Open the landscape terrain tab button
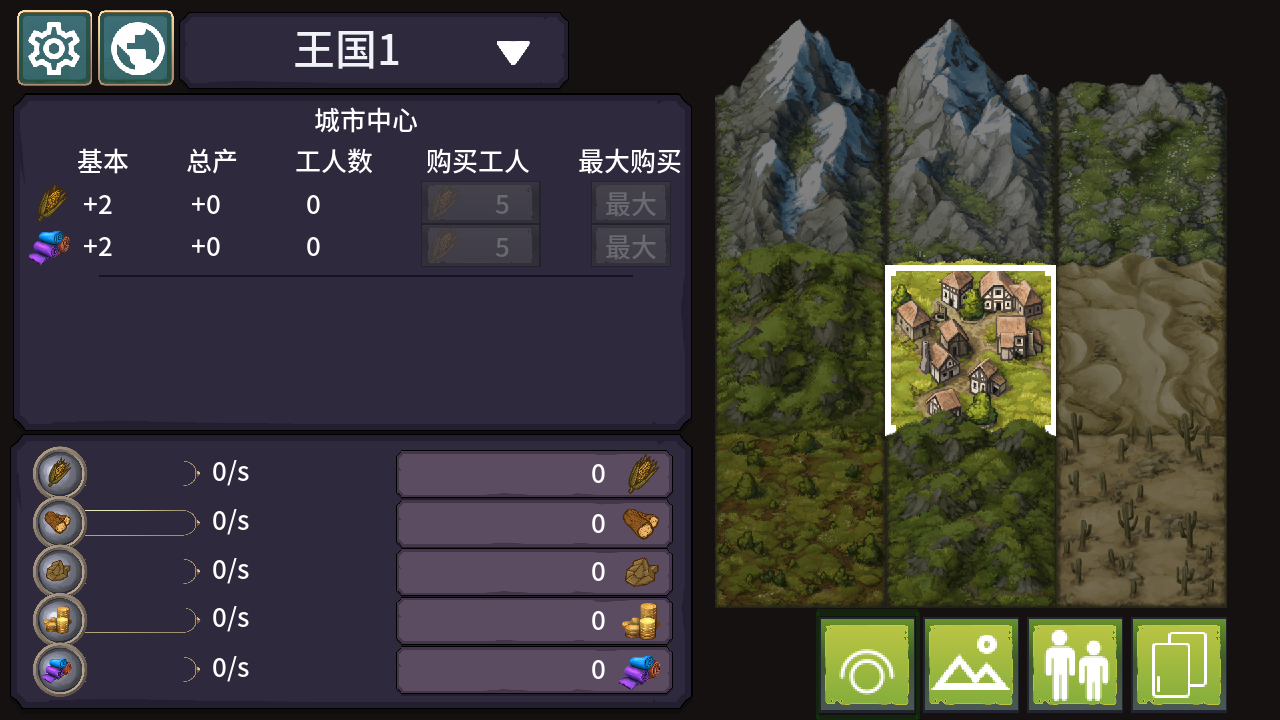The height and width of the screenshot is (720, 1280). pyautogui.click(x=971, y=665)
